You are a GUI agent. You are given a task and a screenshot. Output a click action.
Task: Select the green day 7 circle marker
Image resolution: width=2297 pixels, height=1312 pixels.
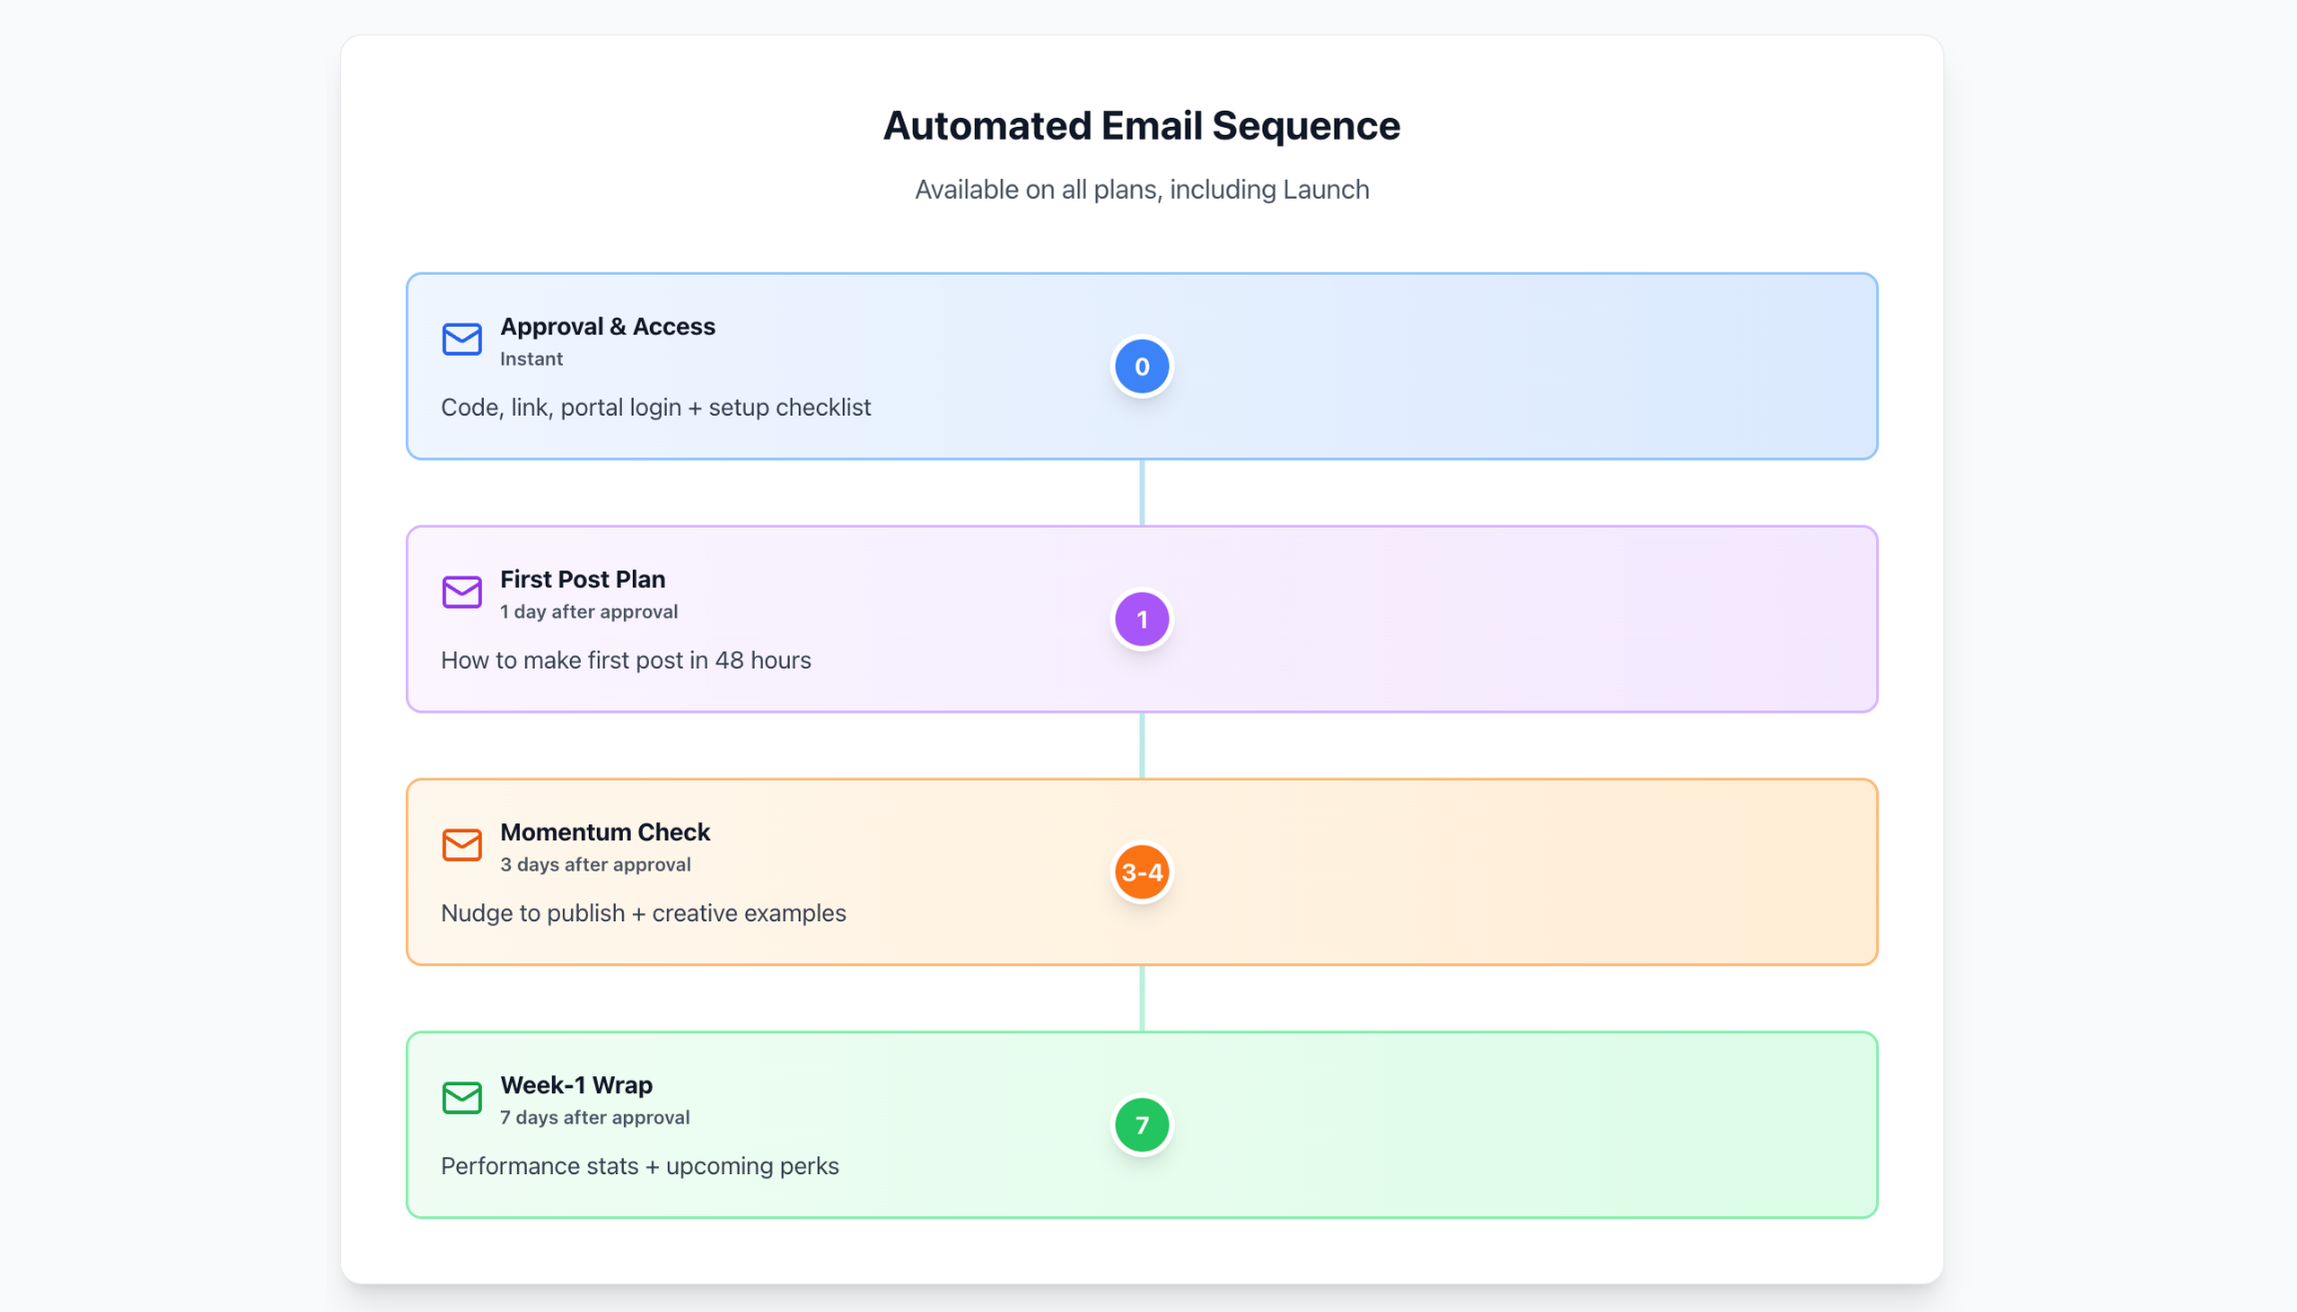pyautogui.click(x=1141, y=1126)
